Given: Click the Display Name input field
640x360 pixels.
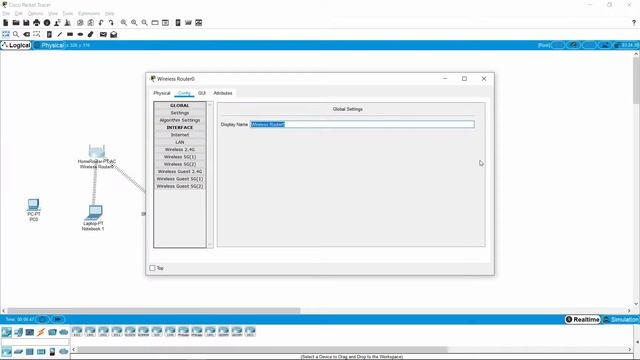Looking at the screenshot, I should tap(362, 124).
